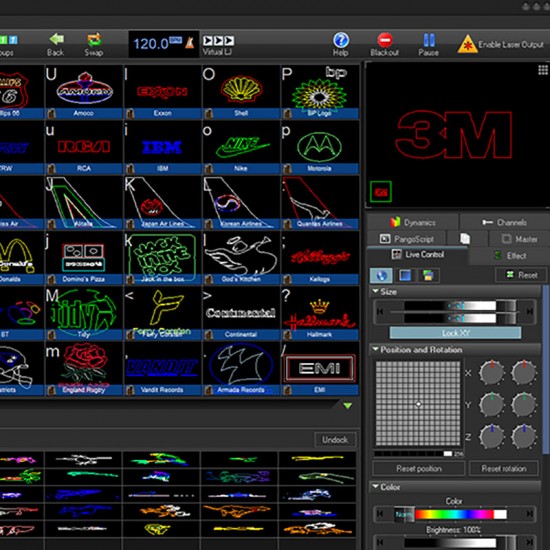Click the Undock button
The height and width of the screenshot is (550, 550).
pyautogui.click(x=335, y=440)
